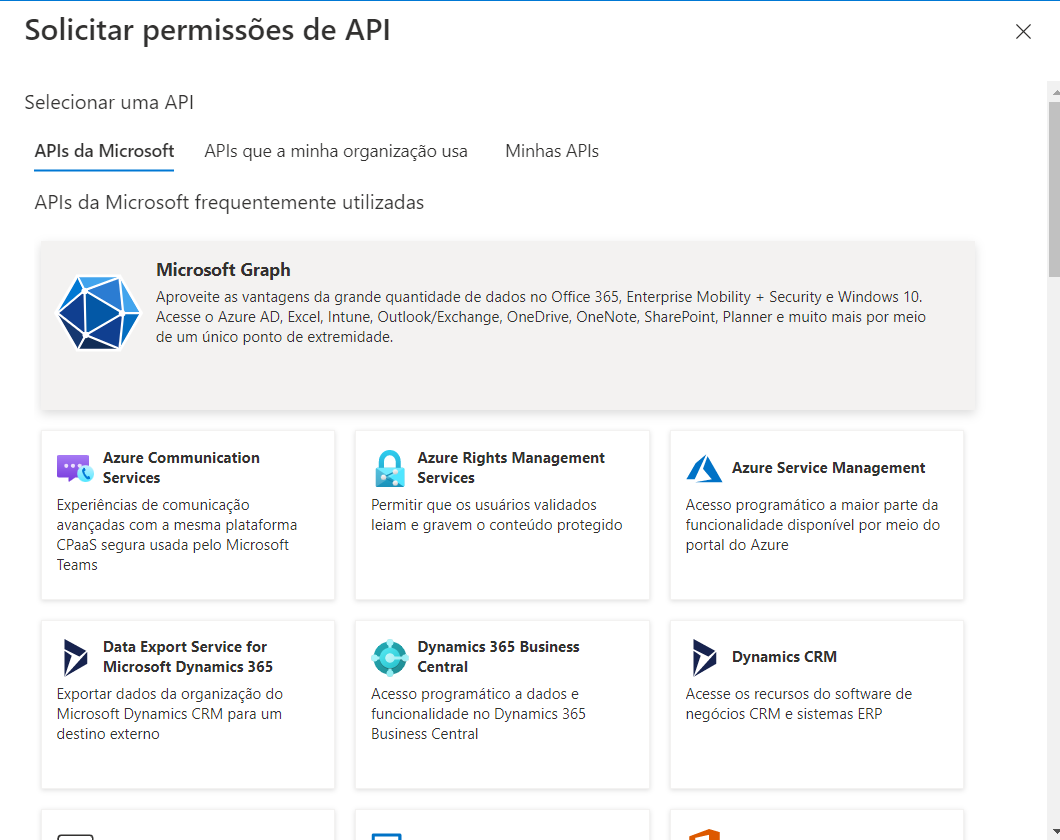Select the Data Export Service card description
This screenshot has width=1060, height=840.
click(170, 714)
